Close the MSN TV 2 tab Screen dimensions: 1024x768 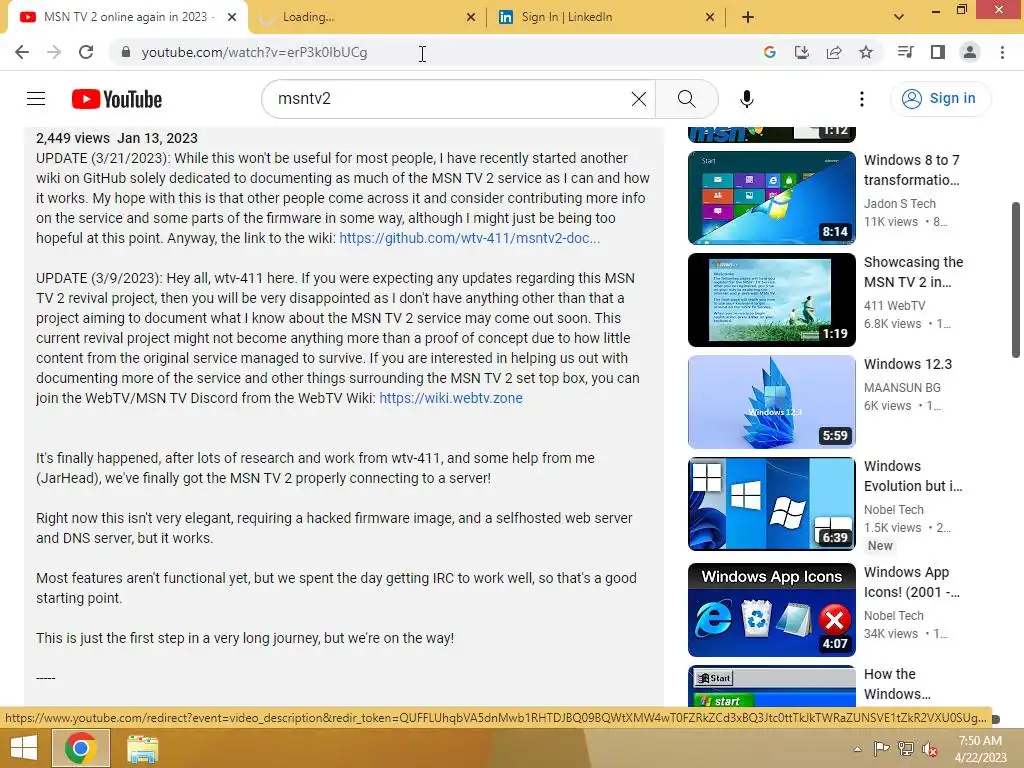(232, 17)
